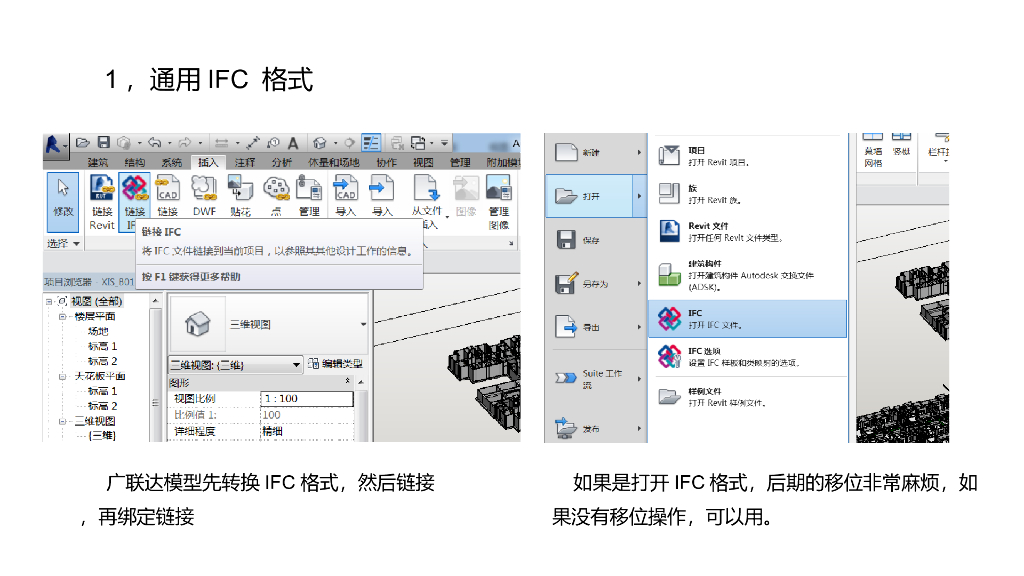Choose 族 open Revit family option
1024x576 pixels.
(748, 194)
